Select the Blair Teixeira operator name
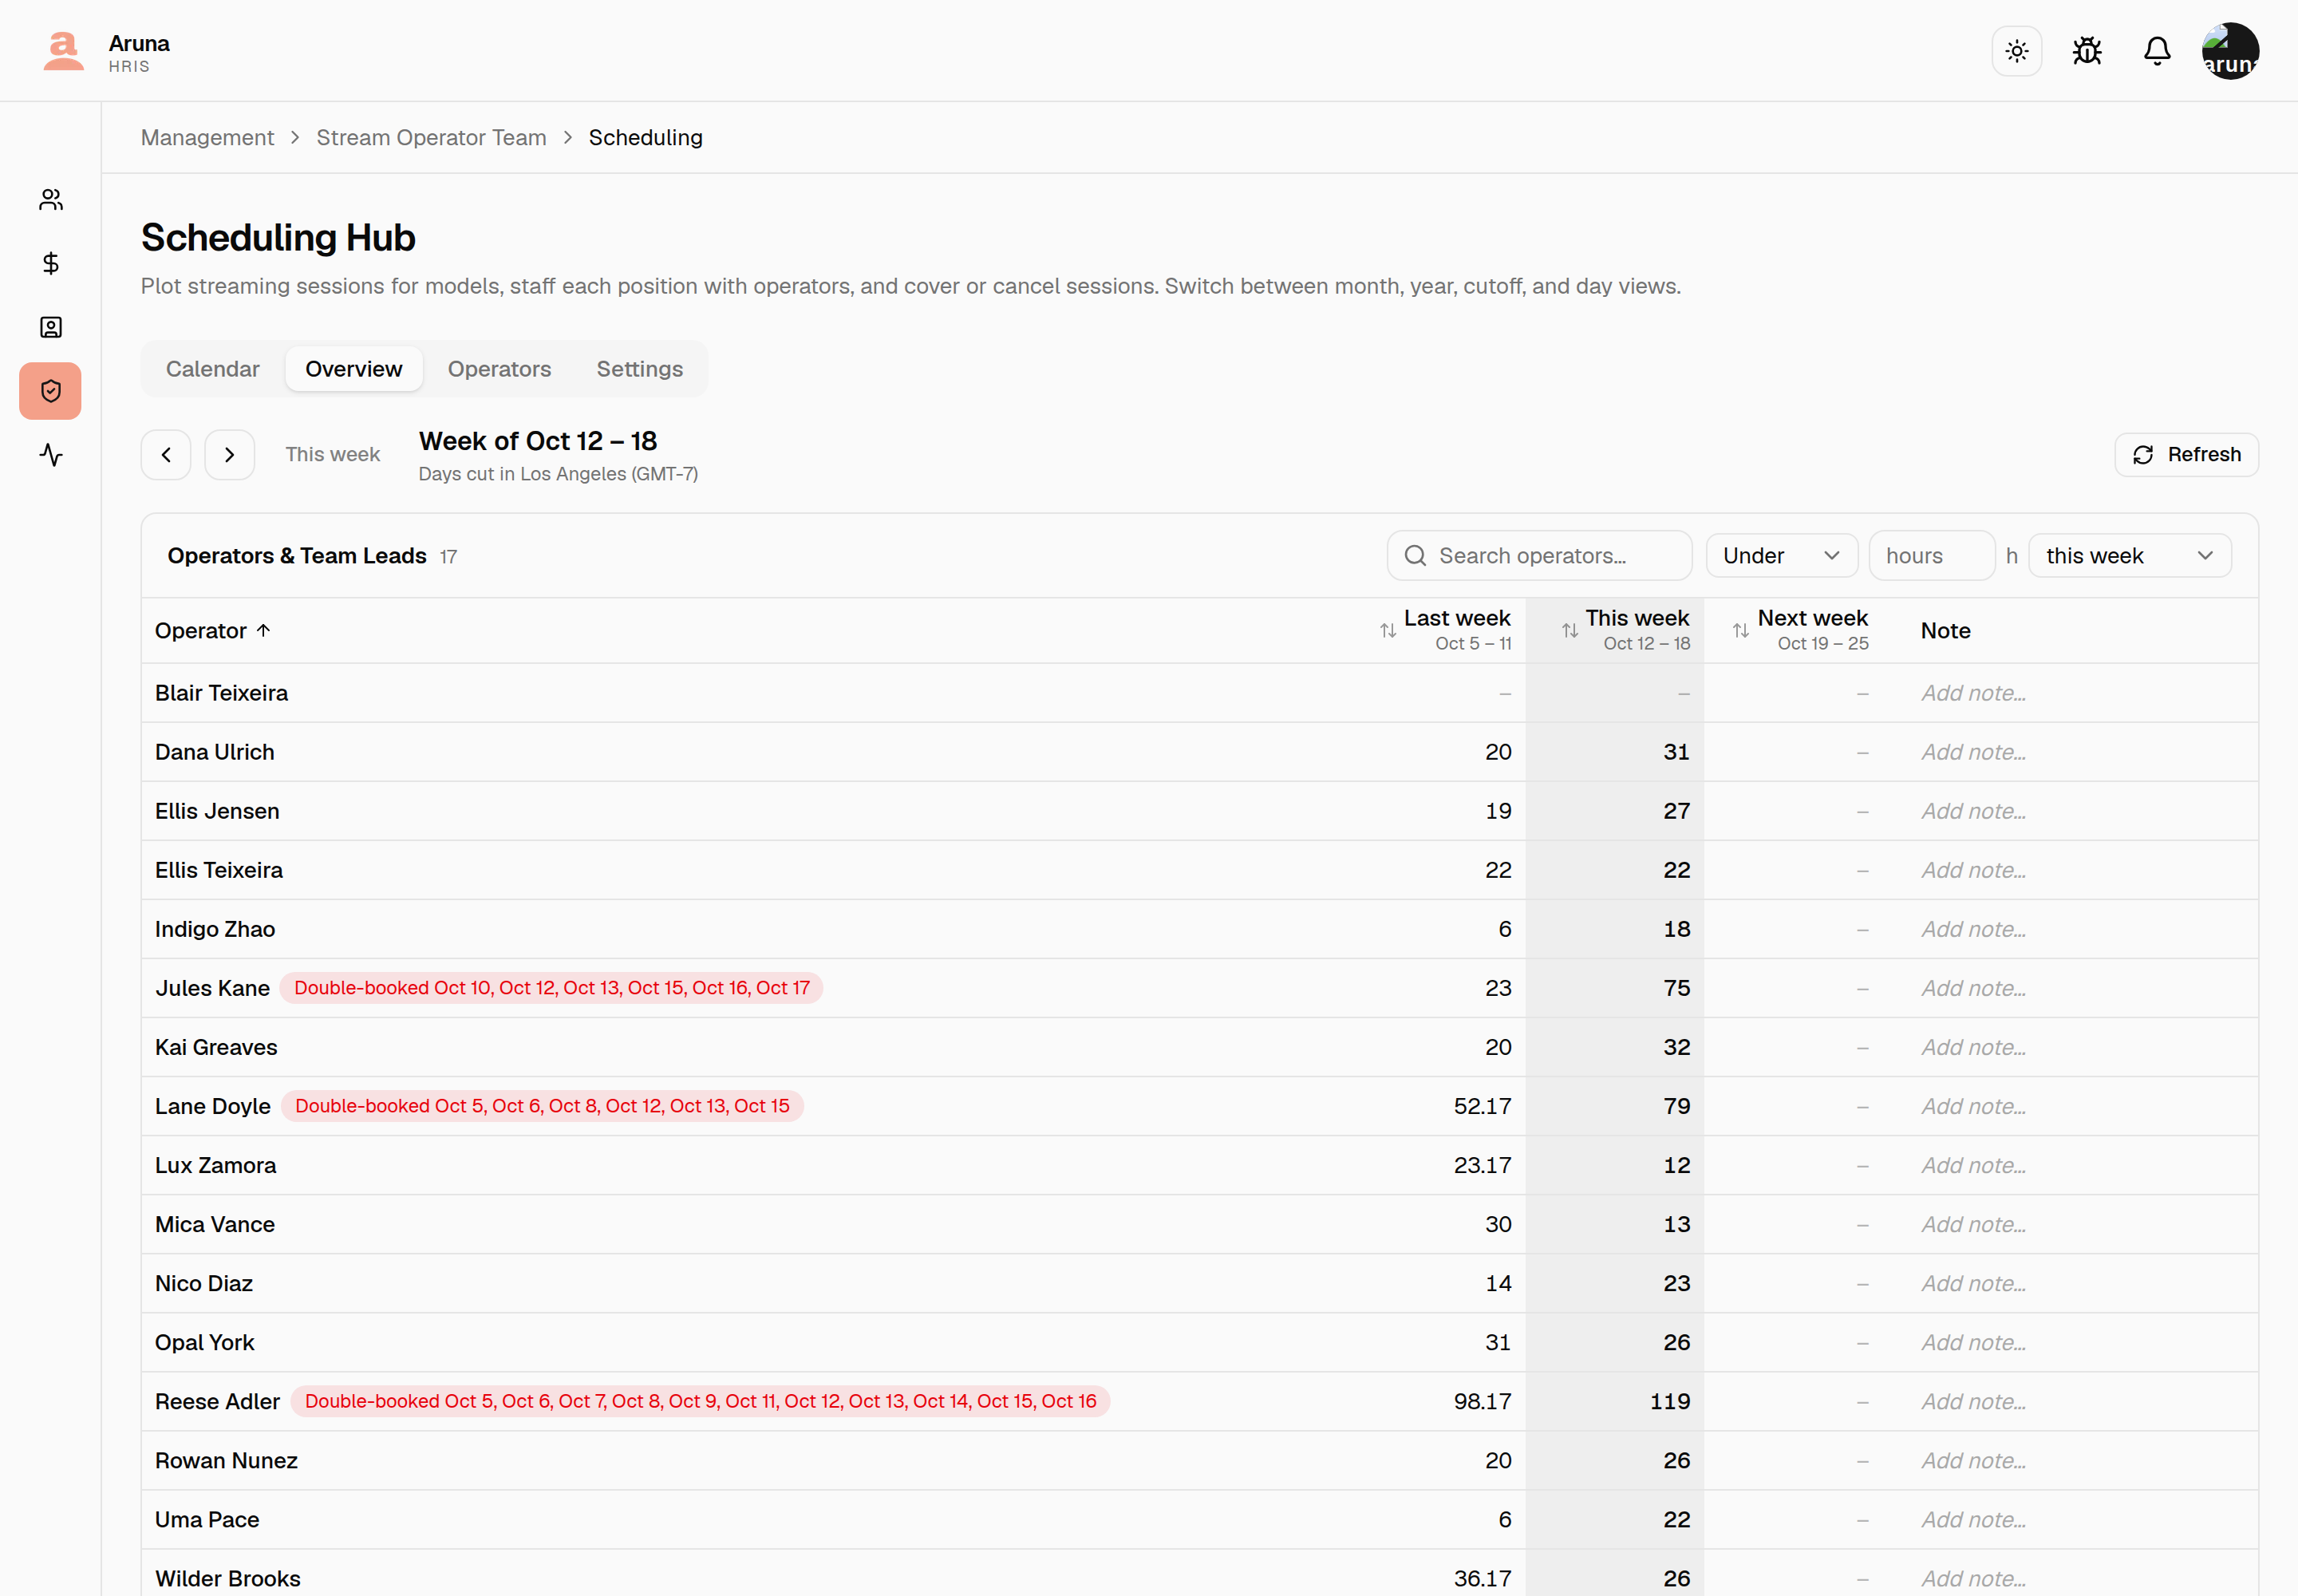This screenshot has width=2298, height=1596. coord(221,694)
